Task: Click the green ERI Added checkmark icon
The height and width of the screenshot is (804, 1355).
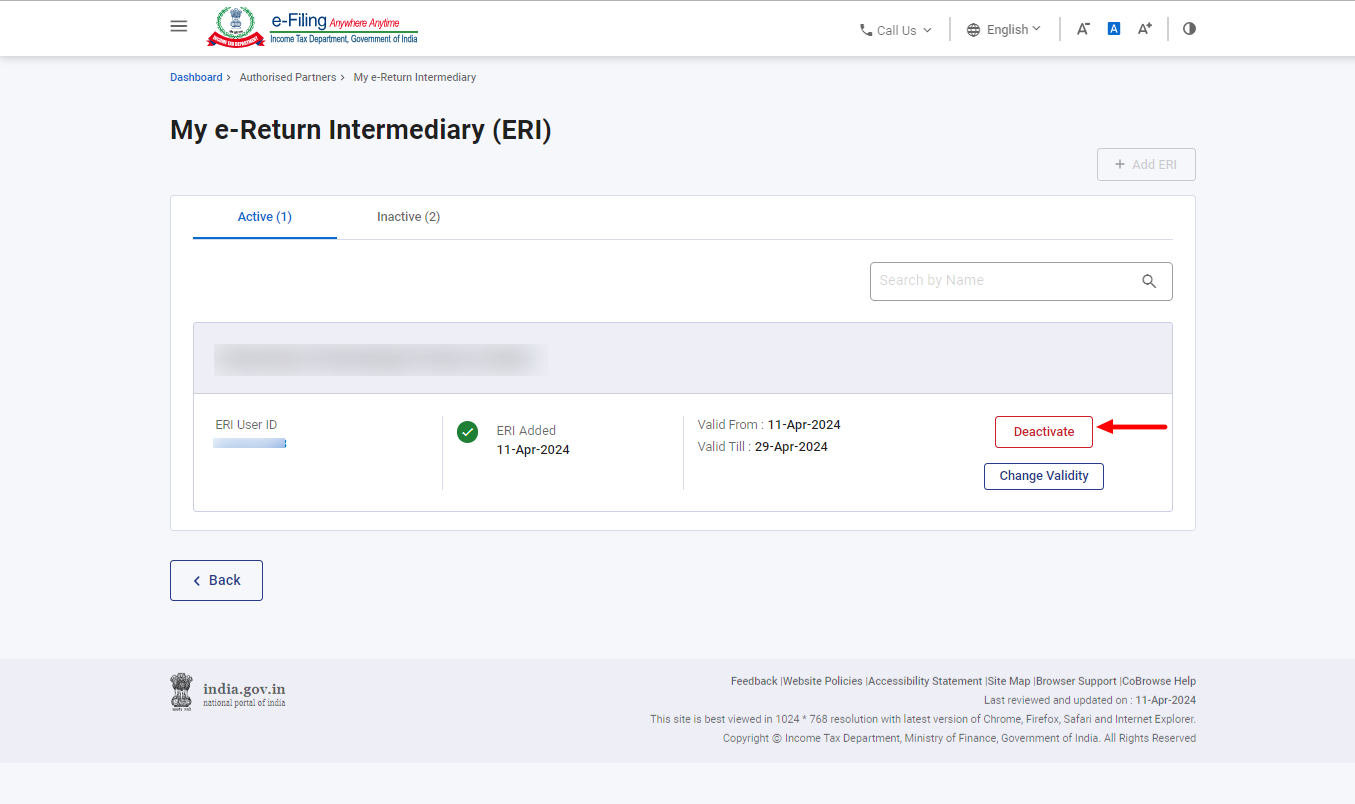Action: click(x=467, y=432)
